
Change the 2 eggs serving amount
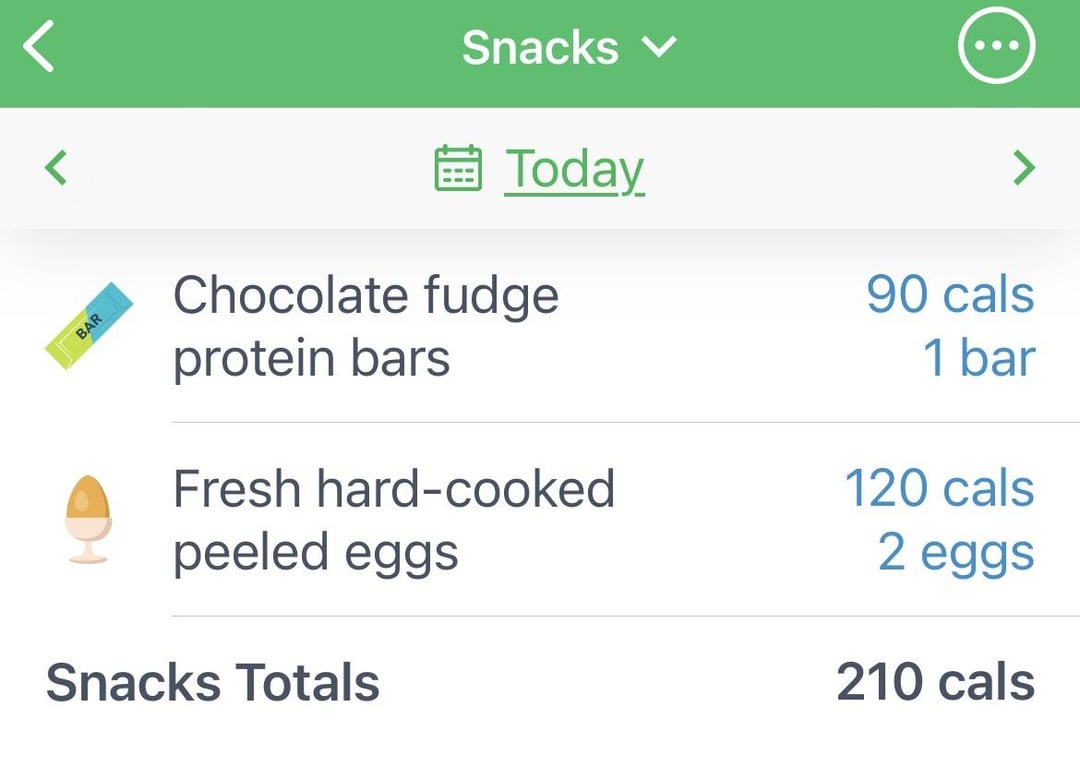click(x=956, y=552)
